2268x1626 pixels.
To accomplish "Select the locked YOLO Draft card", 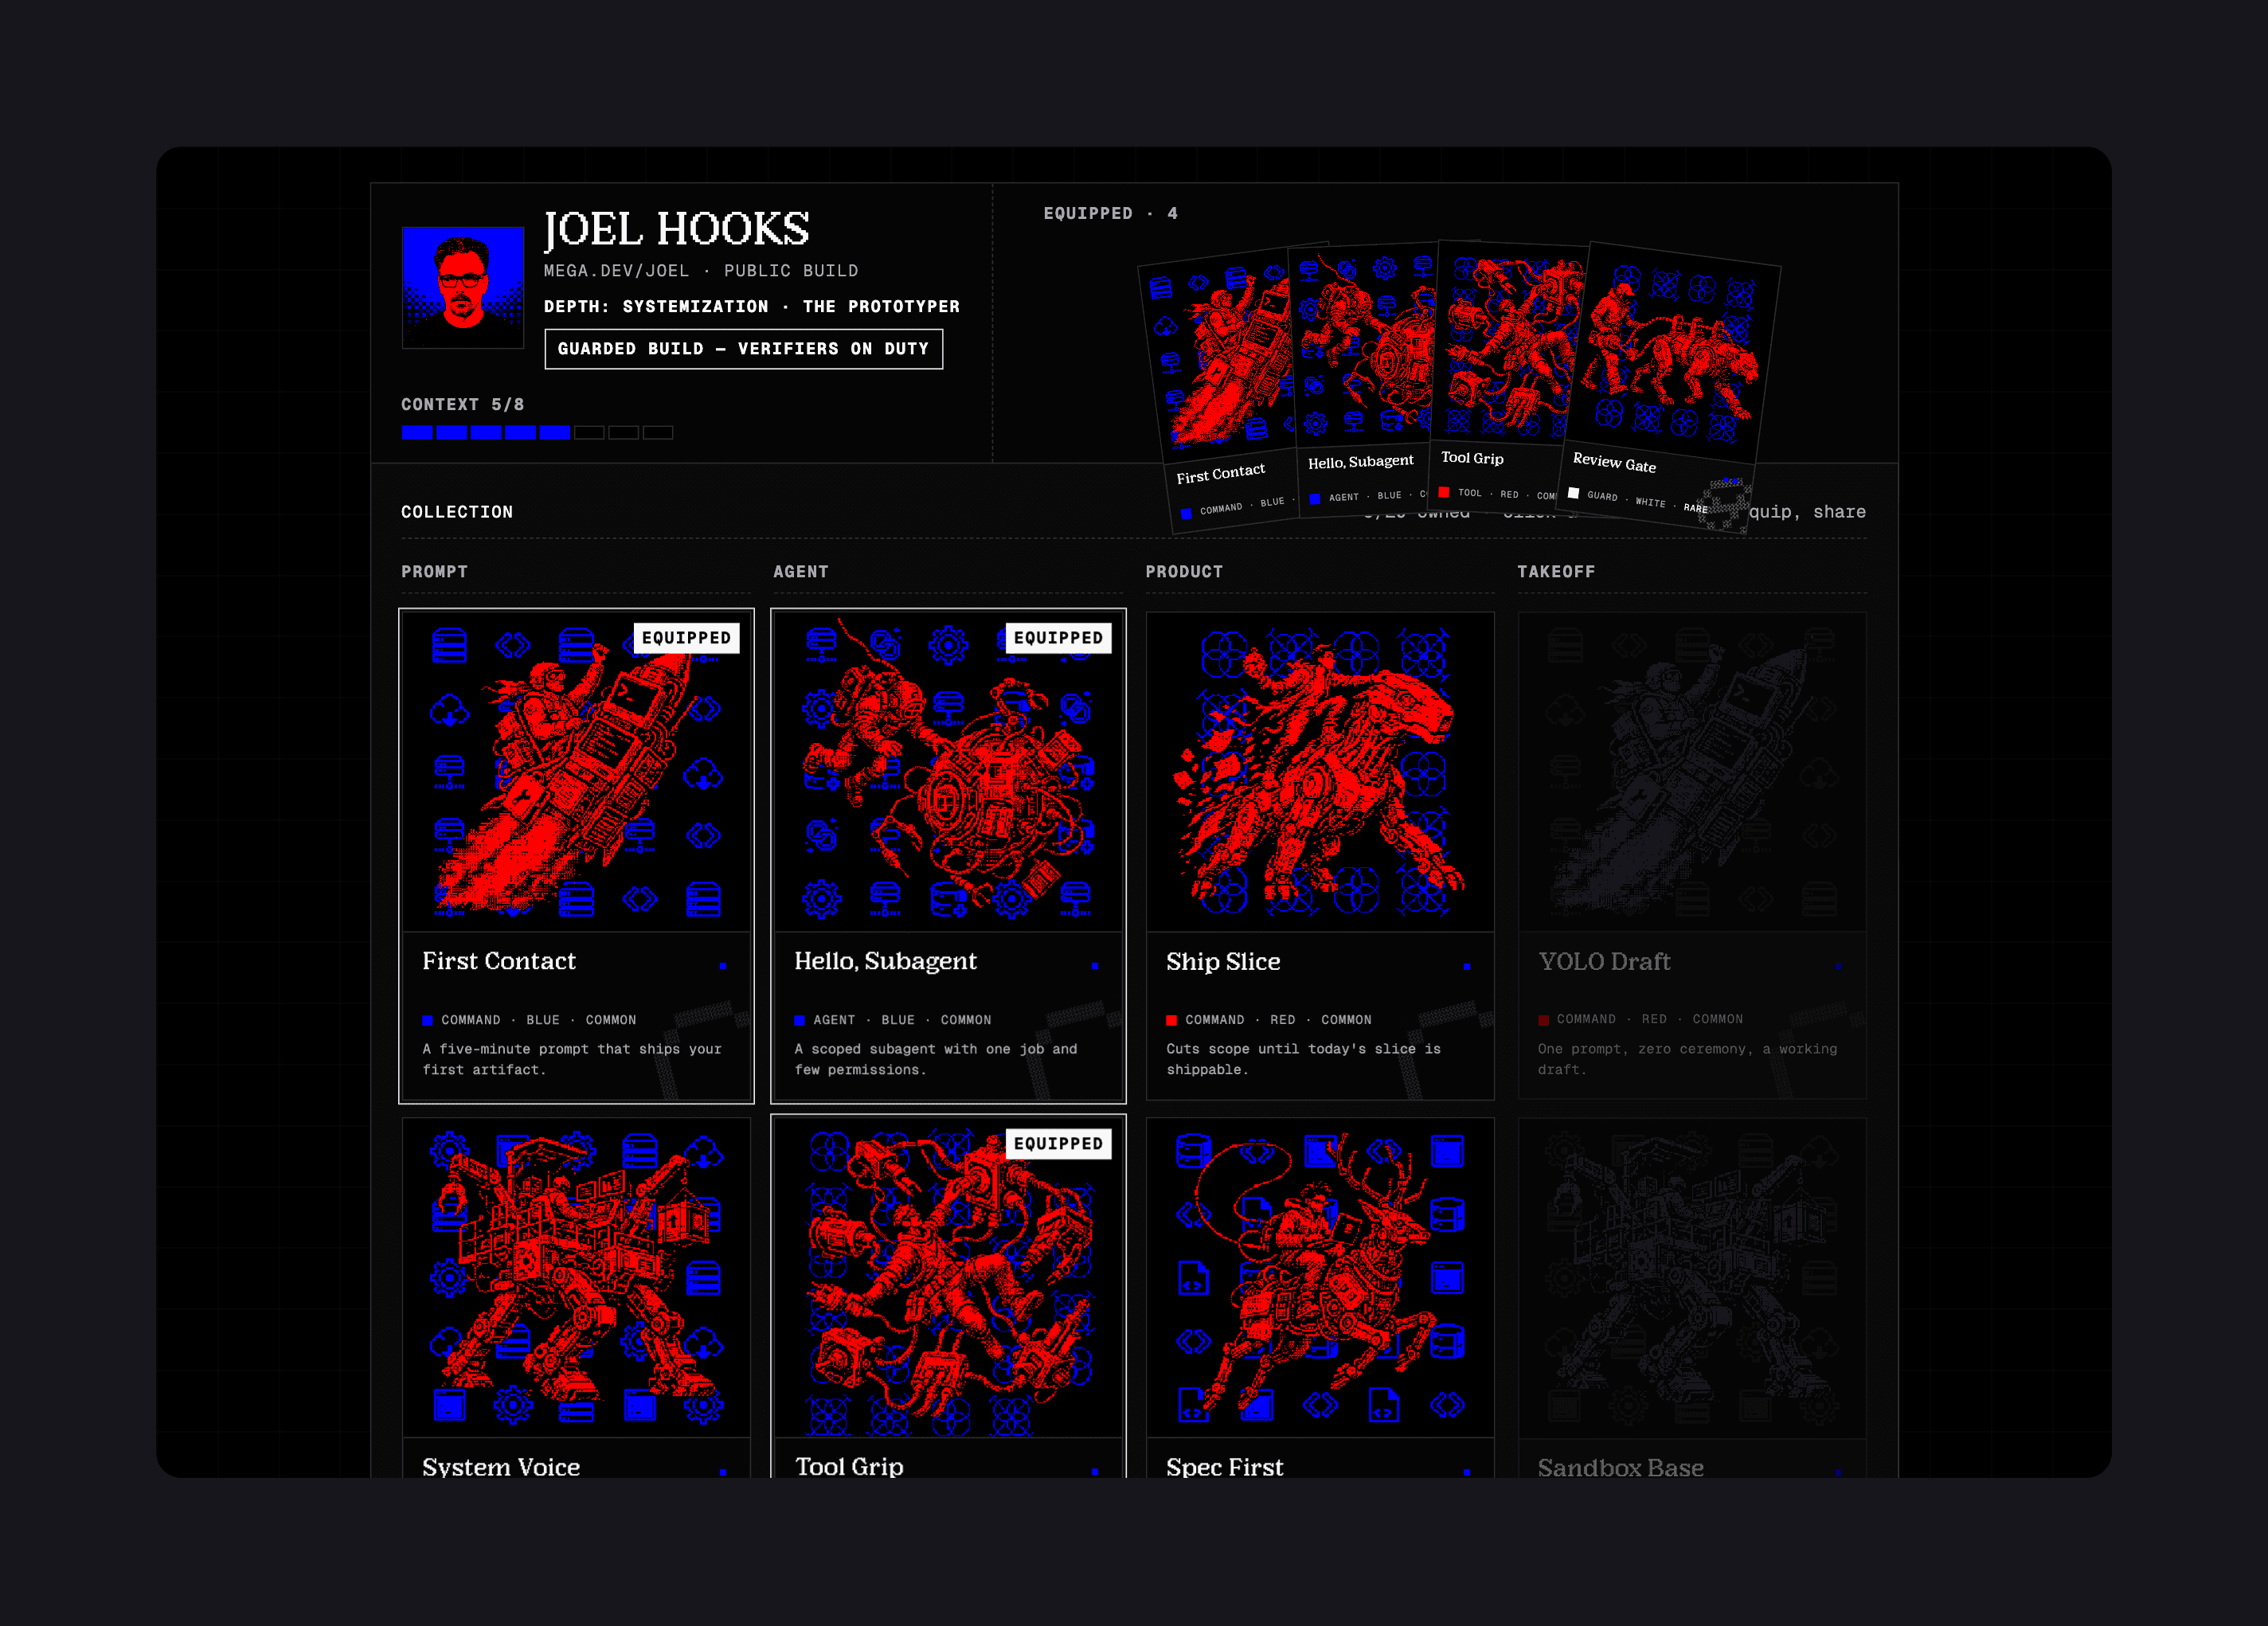I will [x=1692, y=856].
